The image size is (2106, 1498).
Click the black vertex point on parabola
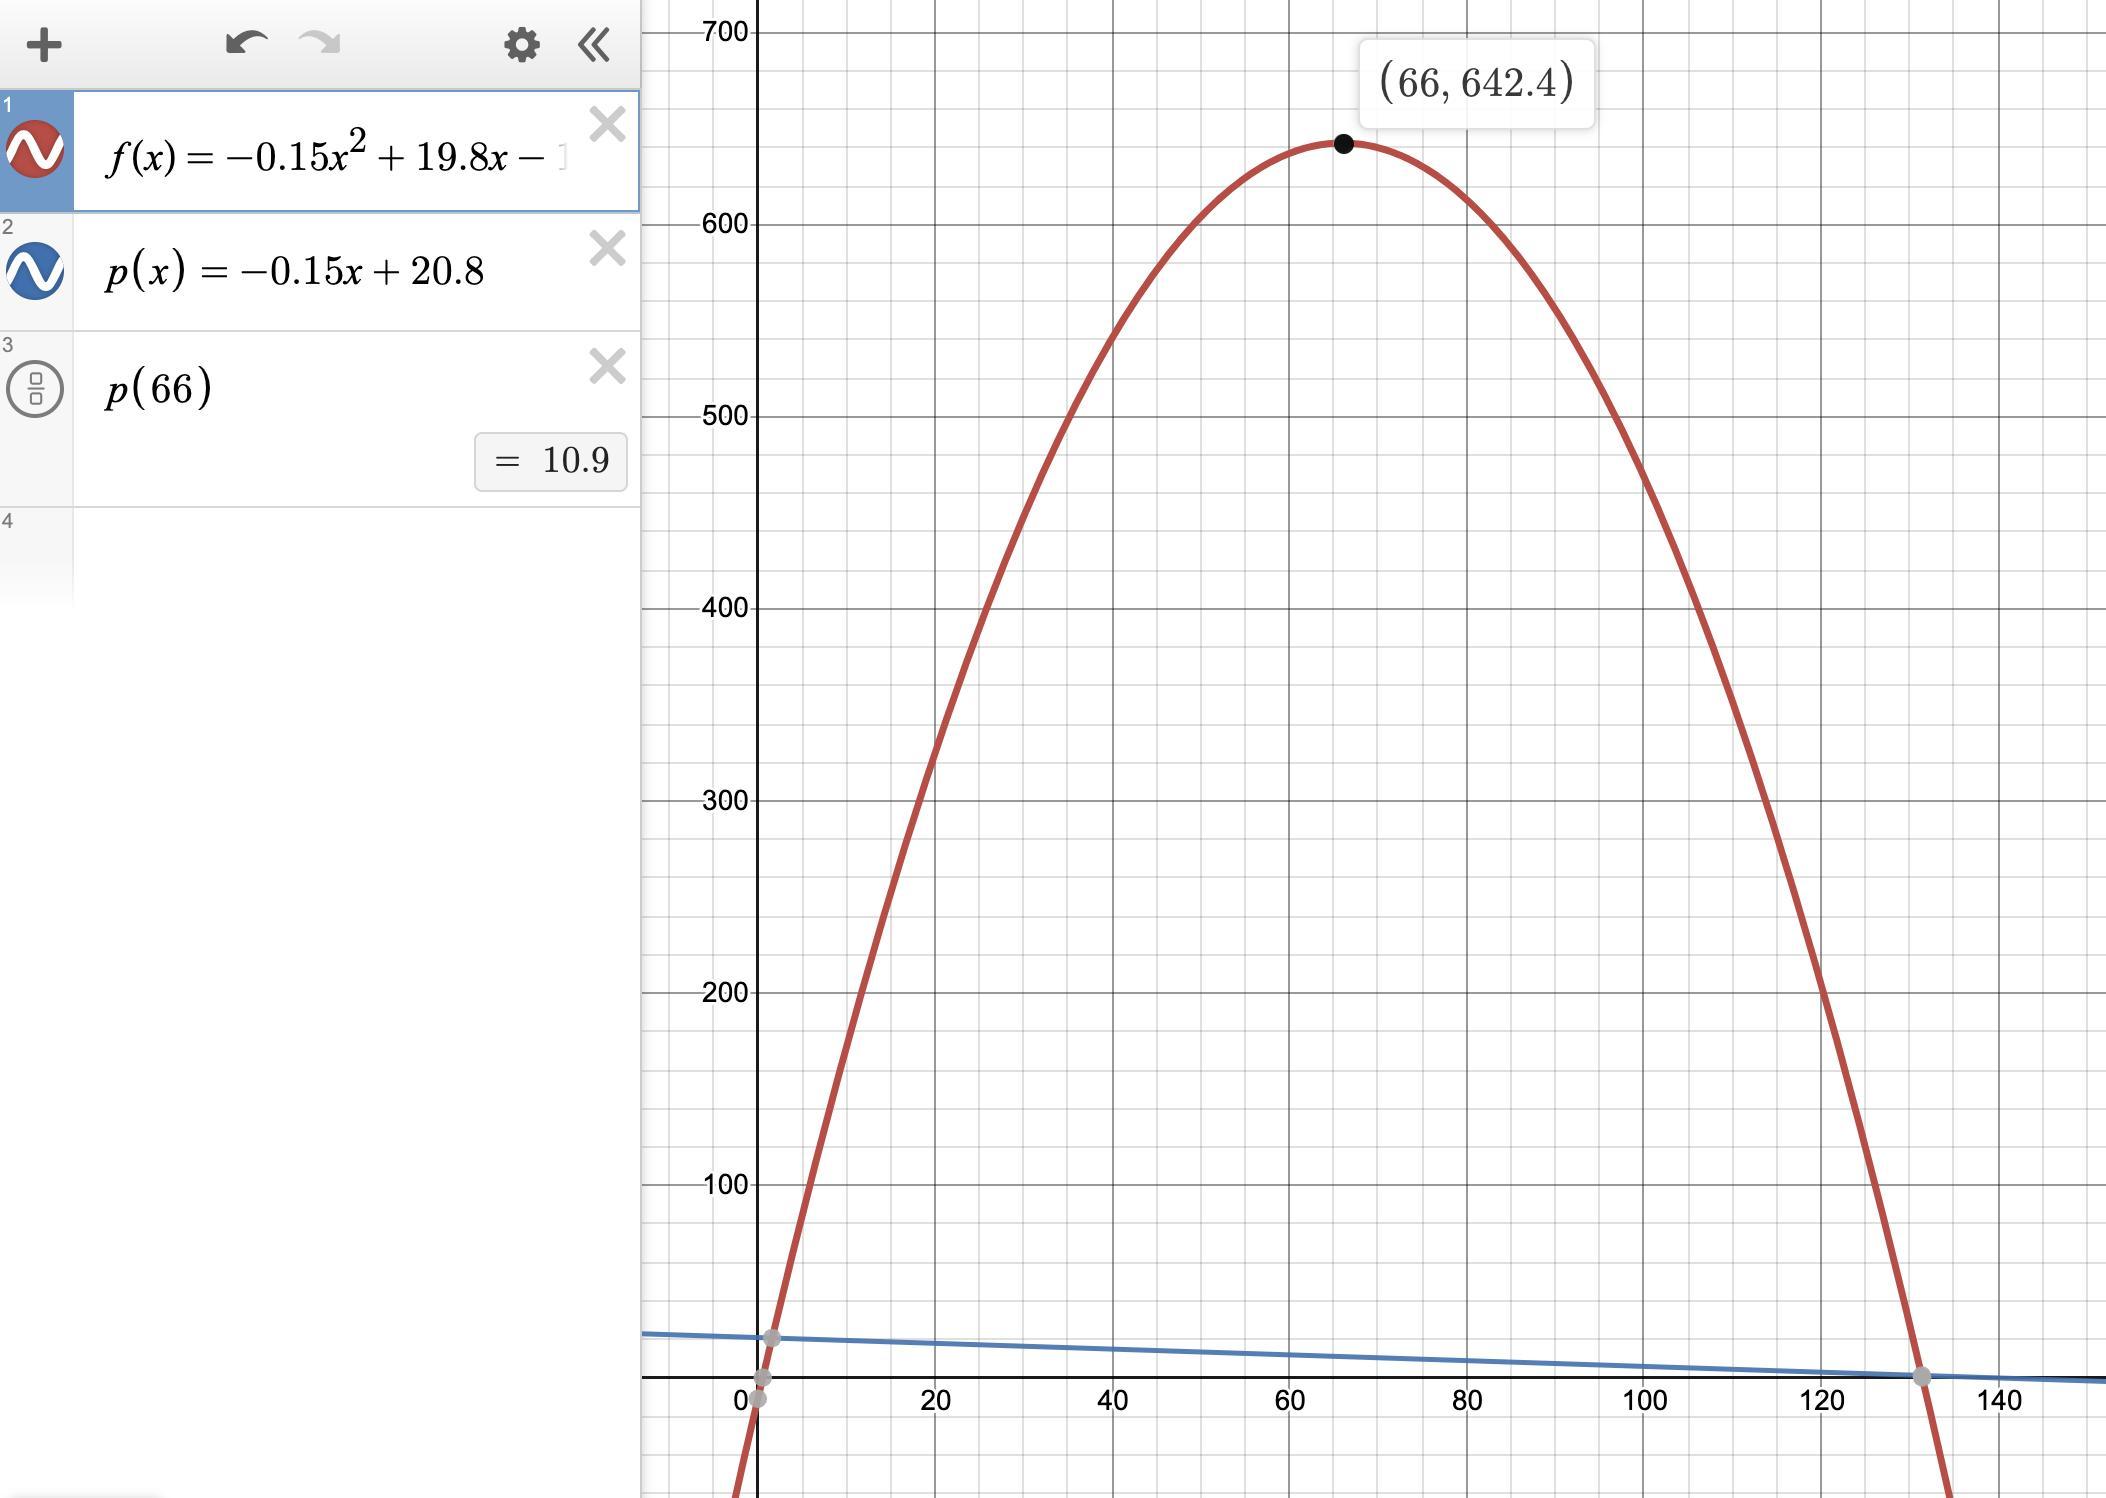click(1344, 144)
